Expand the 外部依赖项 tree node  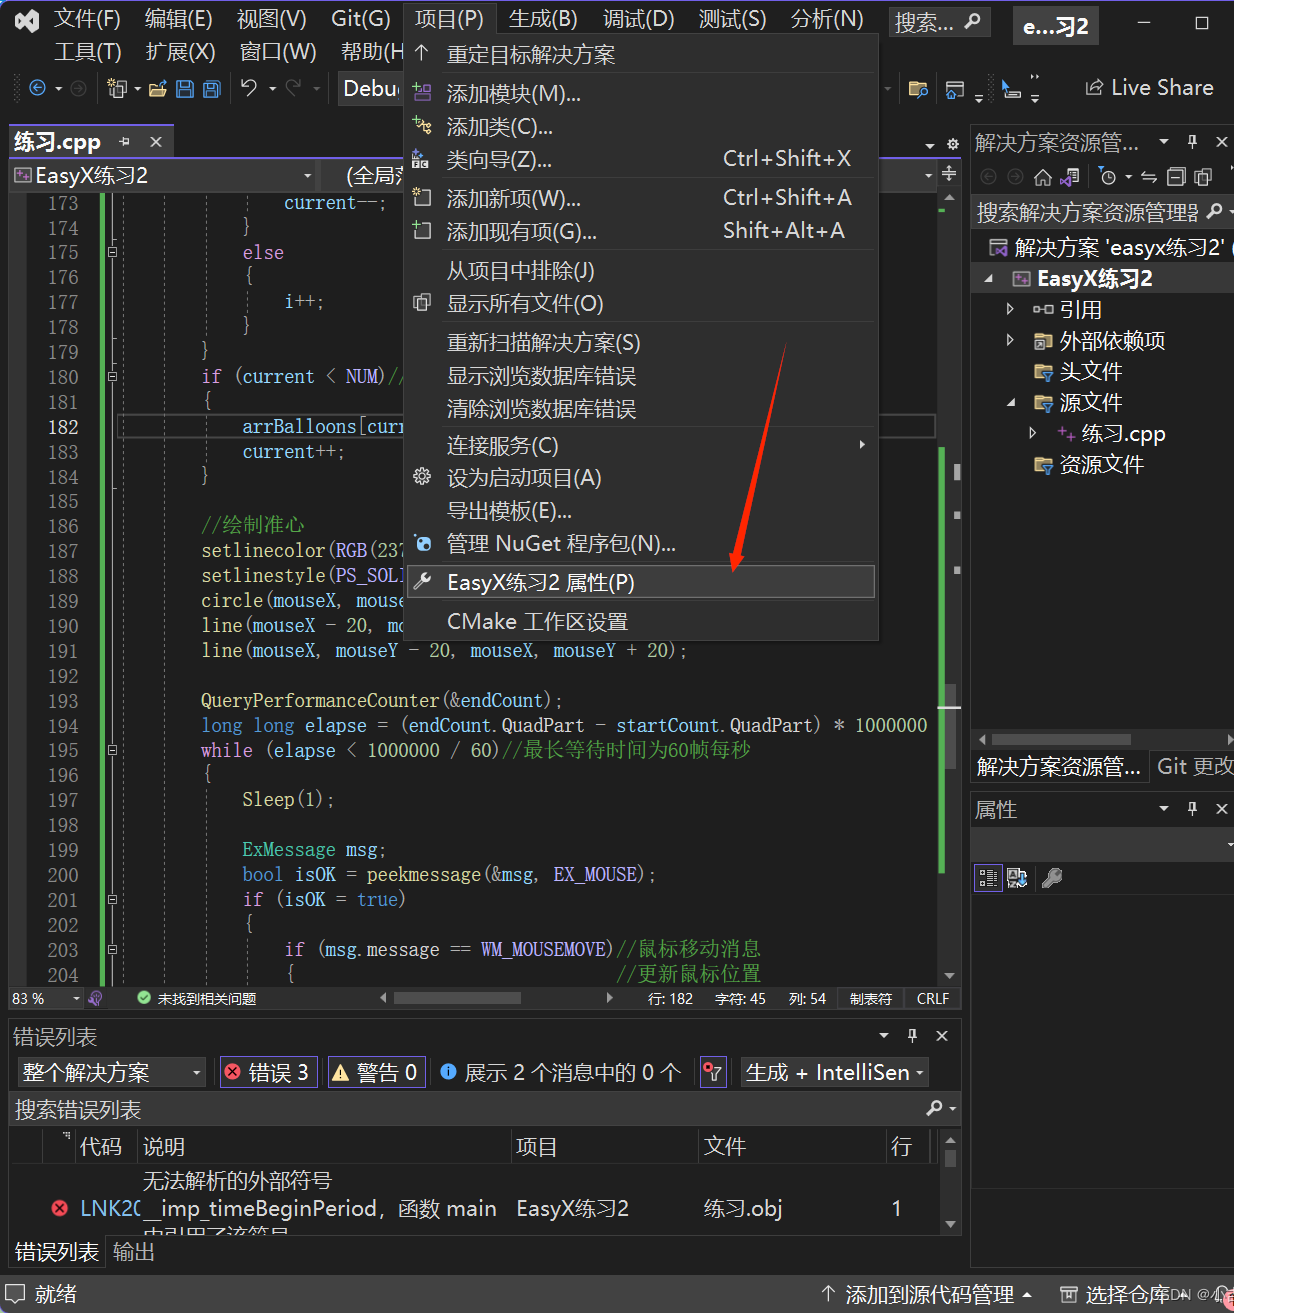pyautogui.click(x=1010, y=340)
